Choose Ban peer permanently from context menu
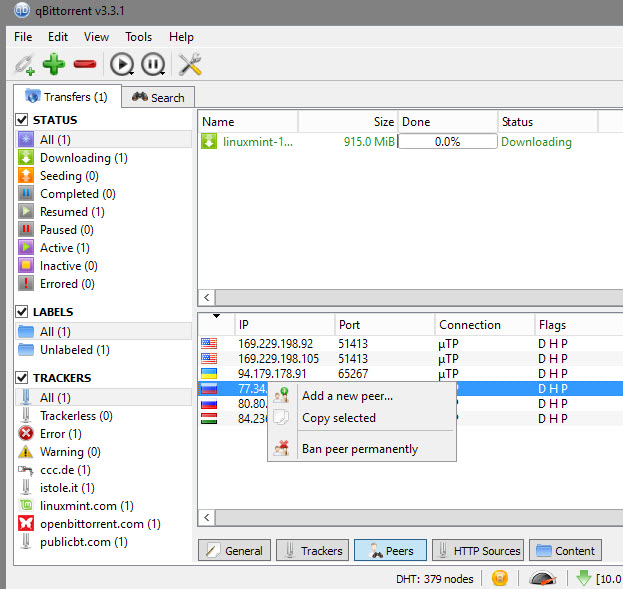Image resolution: width=623 pixels, height=589 pixels. [362, 449]
